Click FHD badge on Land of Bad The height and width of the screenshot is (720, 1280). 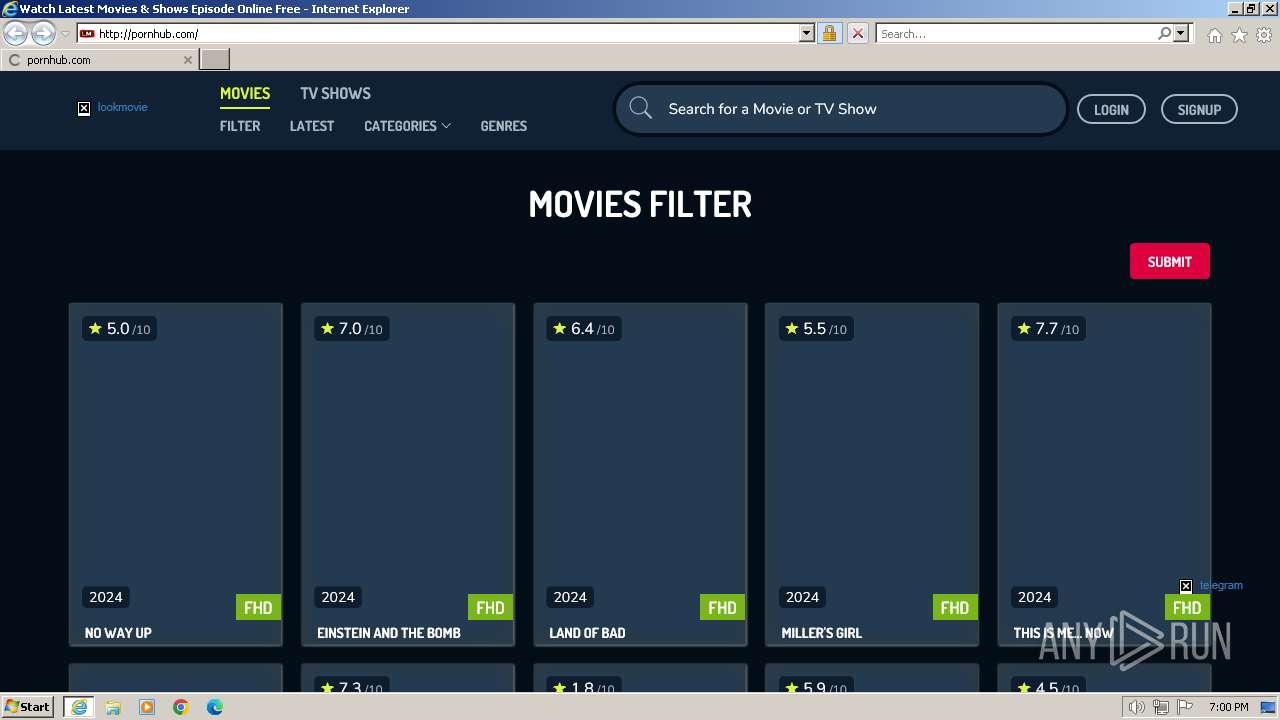(x=722, y=607)
